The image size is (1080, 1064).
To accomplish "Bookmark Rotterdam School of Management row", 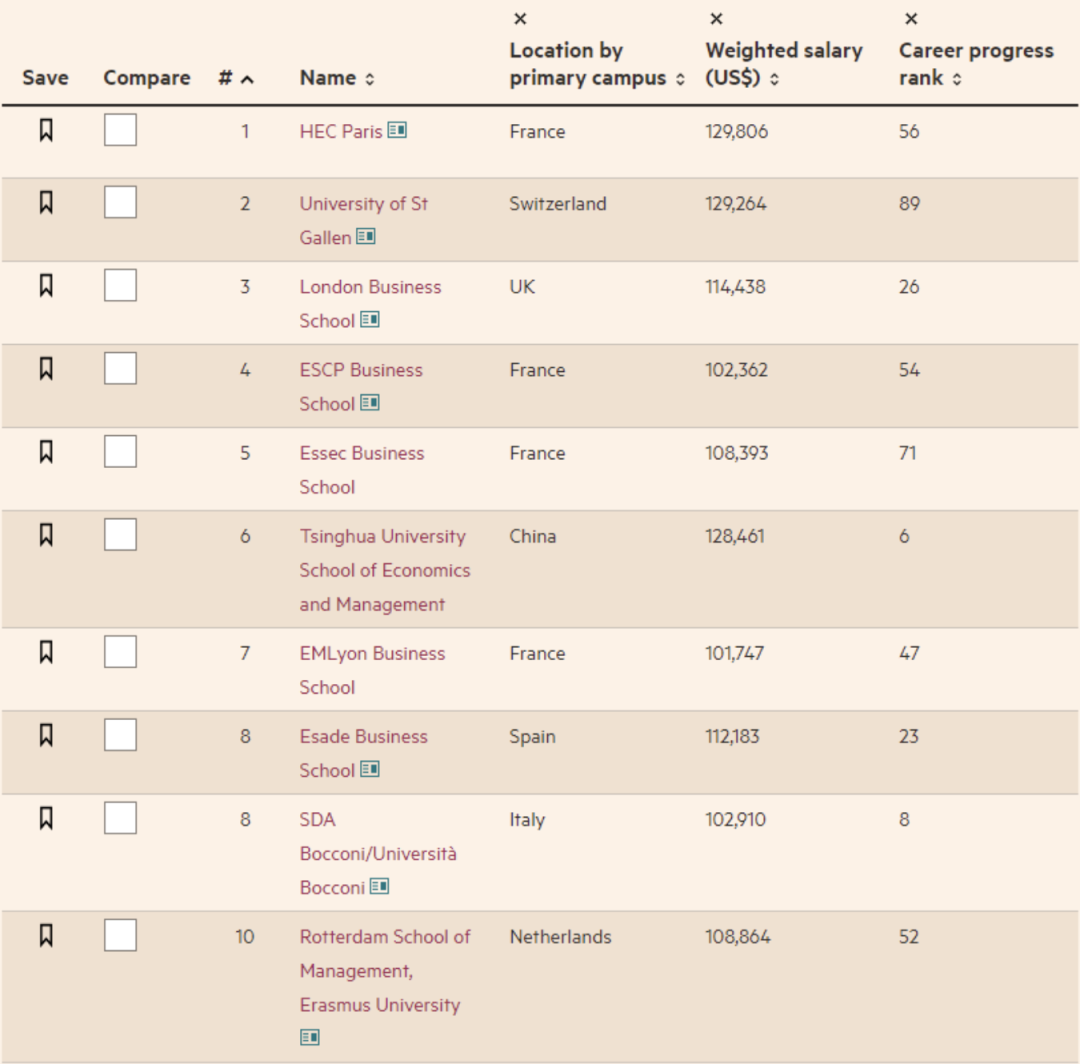I will click(x=46, y=936).
